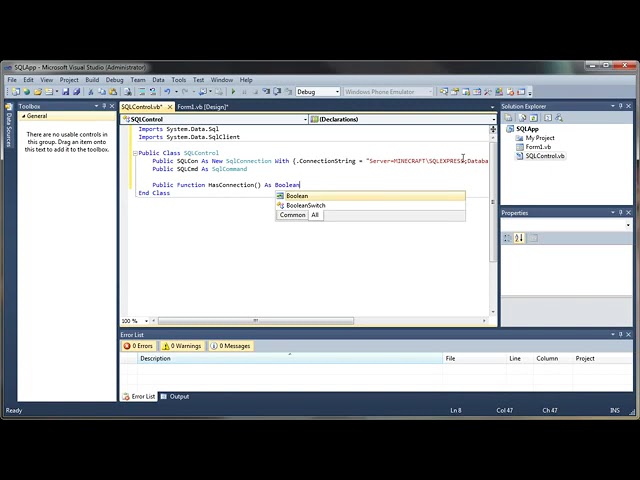This screenshot has height=480, width=640.
Task: Toggle the 0 Warnings filter button
Action: pos(182,346)
